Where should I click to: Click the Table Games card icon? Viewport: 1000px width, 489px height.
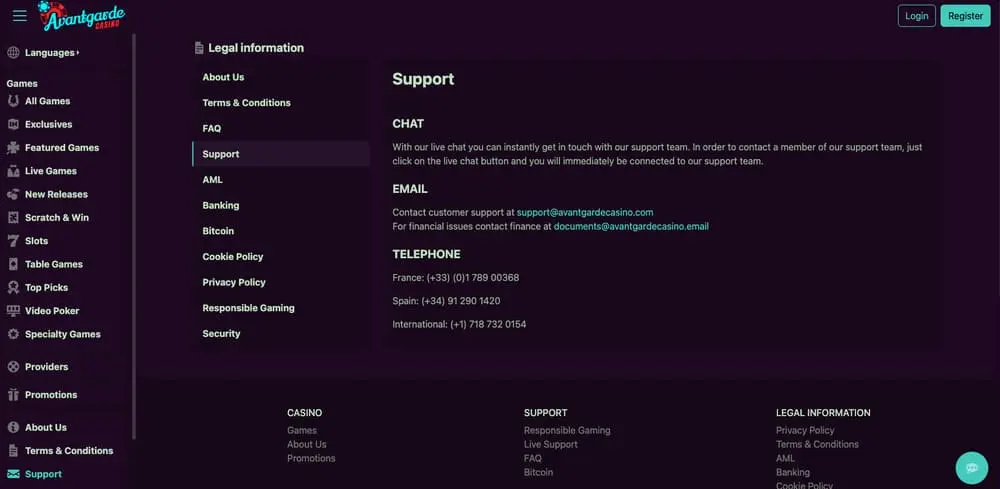click(13, 264)
